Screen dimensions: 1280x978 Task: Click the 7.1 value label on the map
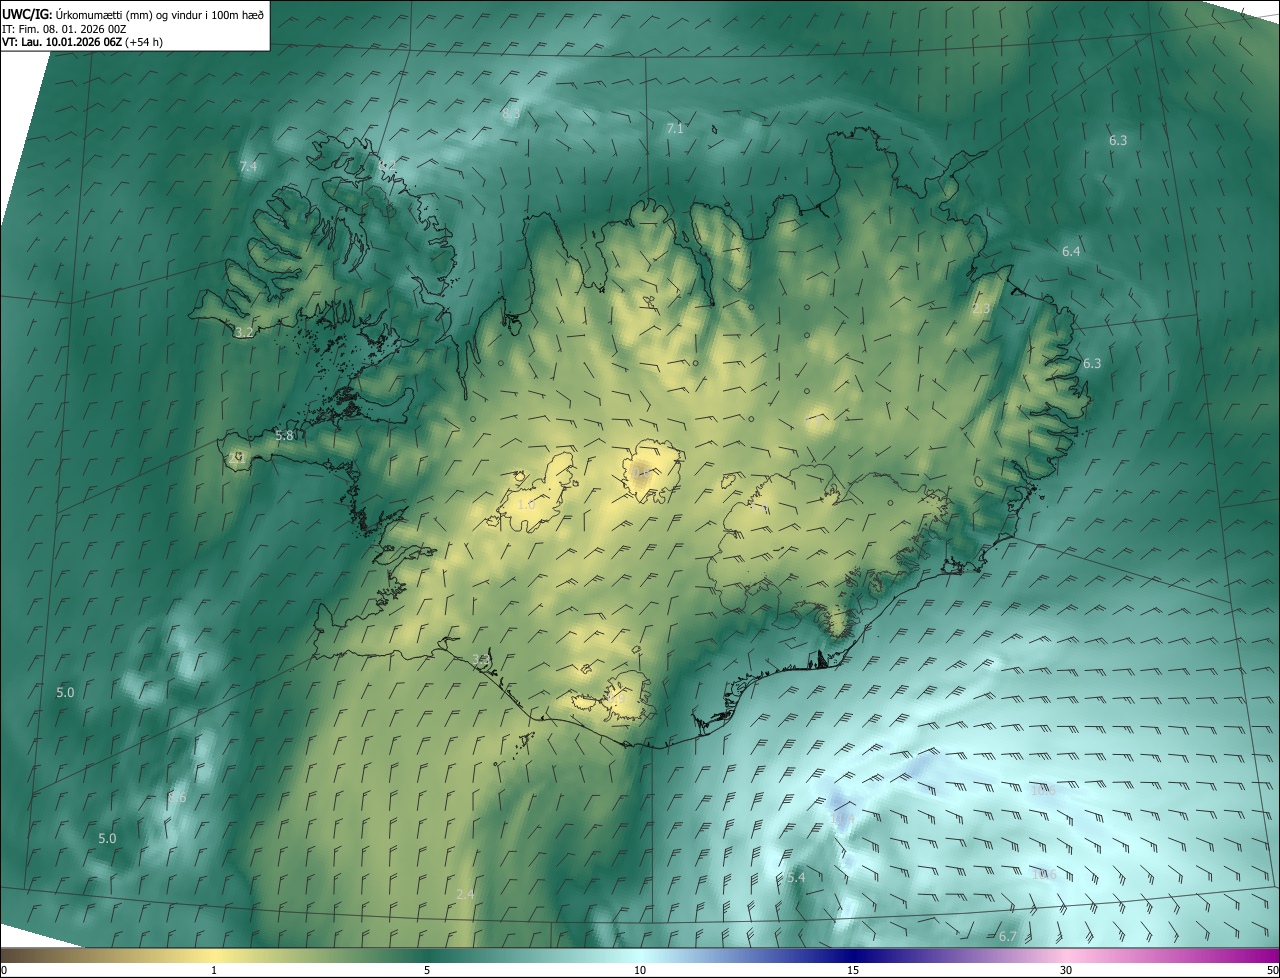675,129
